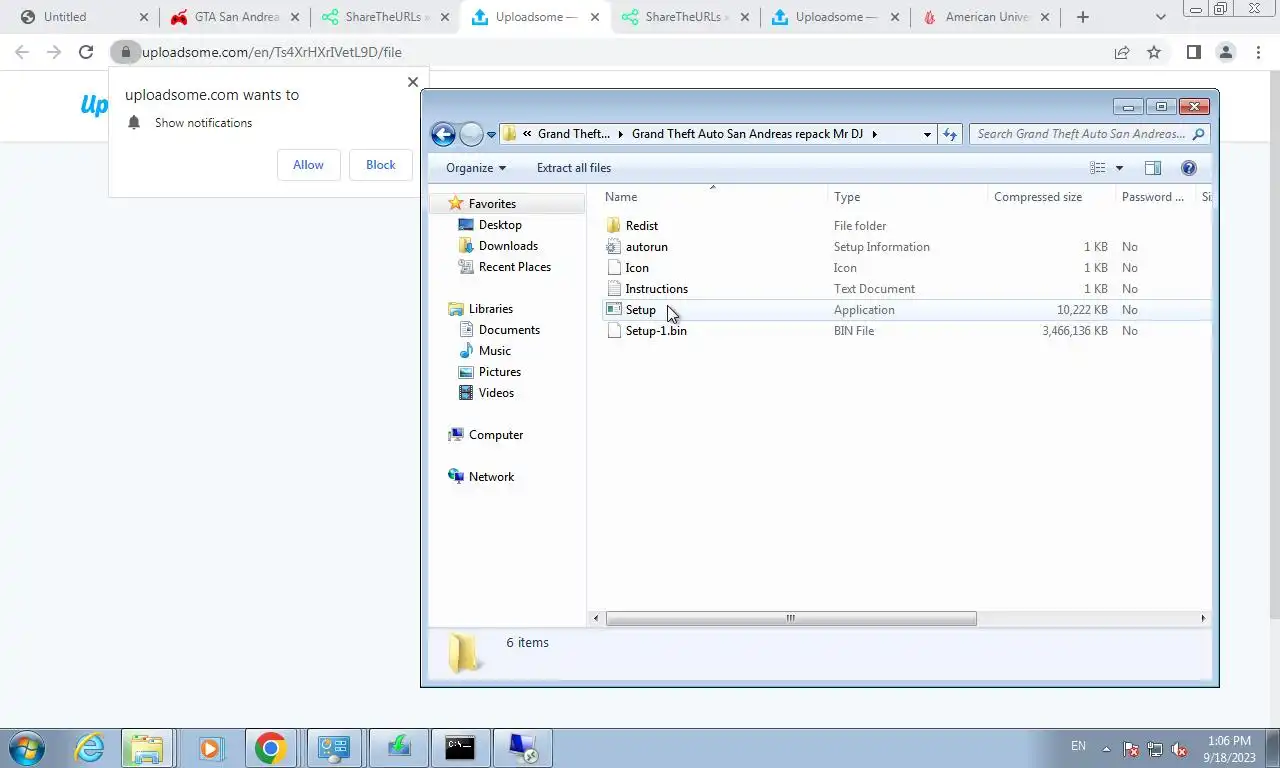Select Favorites in navigation pane
Screen dimensions: 1280x768
coord(492,203)
